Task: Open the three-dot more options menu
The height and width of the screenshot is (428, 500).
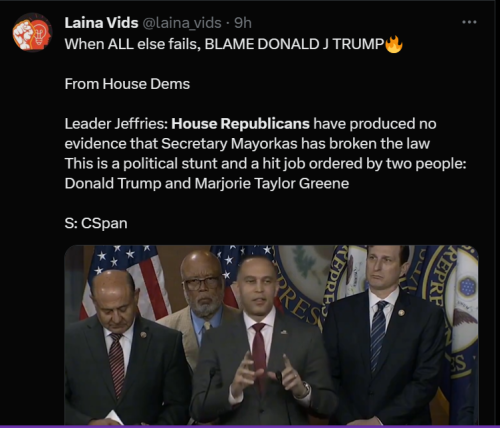Action: (469, 22)
